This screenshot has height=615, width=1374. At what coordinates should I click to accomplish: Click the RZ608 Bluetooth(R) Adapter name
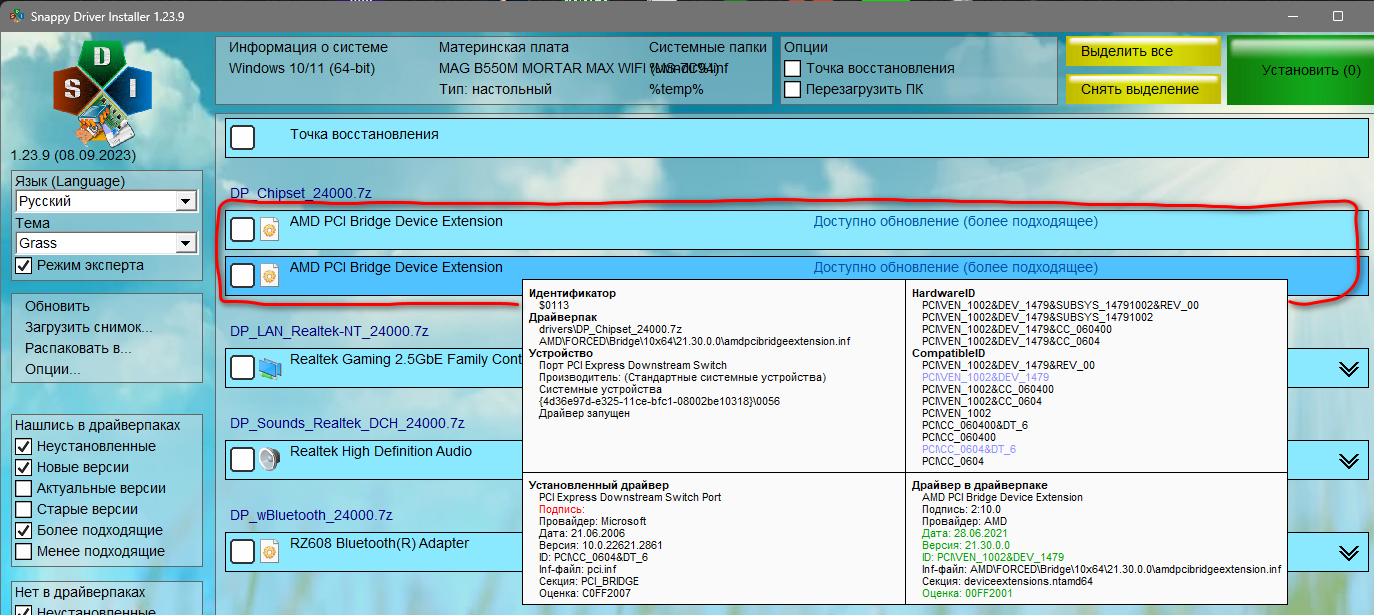pos(379,544)
